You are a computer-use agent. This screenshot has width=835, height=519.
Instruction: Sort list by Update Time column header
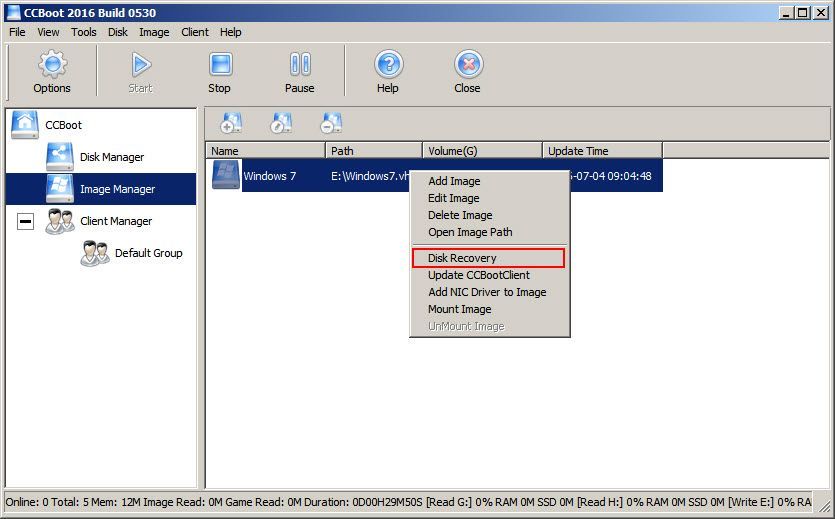(603, 151)
